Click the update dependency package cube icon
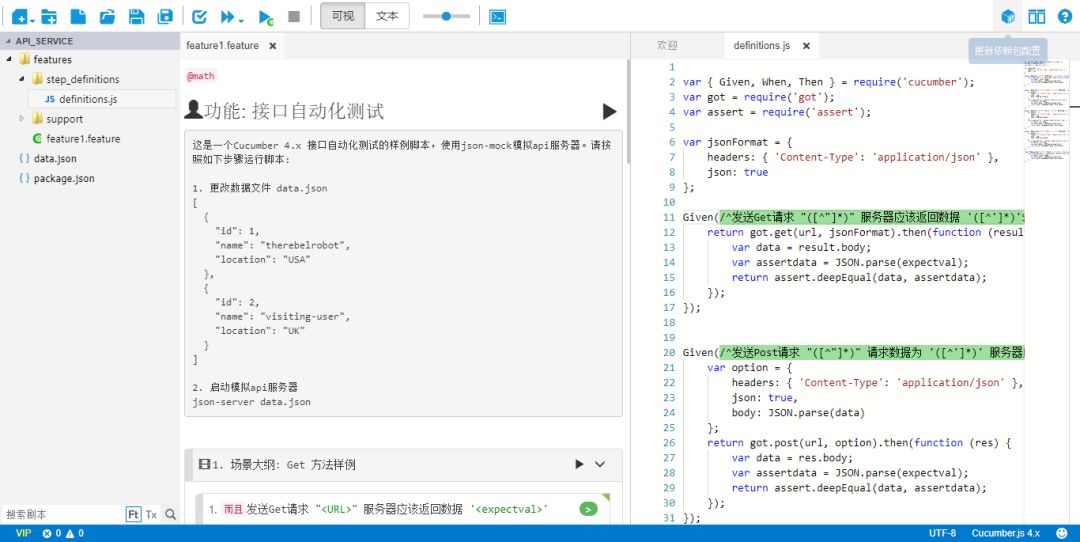 click(1008, 17)
